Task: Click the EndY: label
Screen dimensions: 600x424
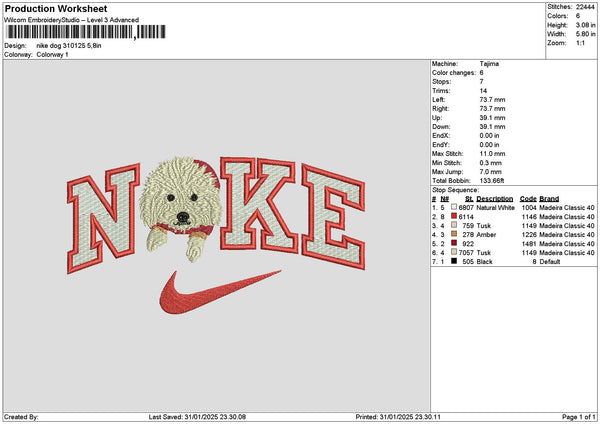Action: [441, 145]
